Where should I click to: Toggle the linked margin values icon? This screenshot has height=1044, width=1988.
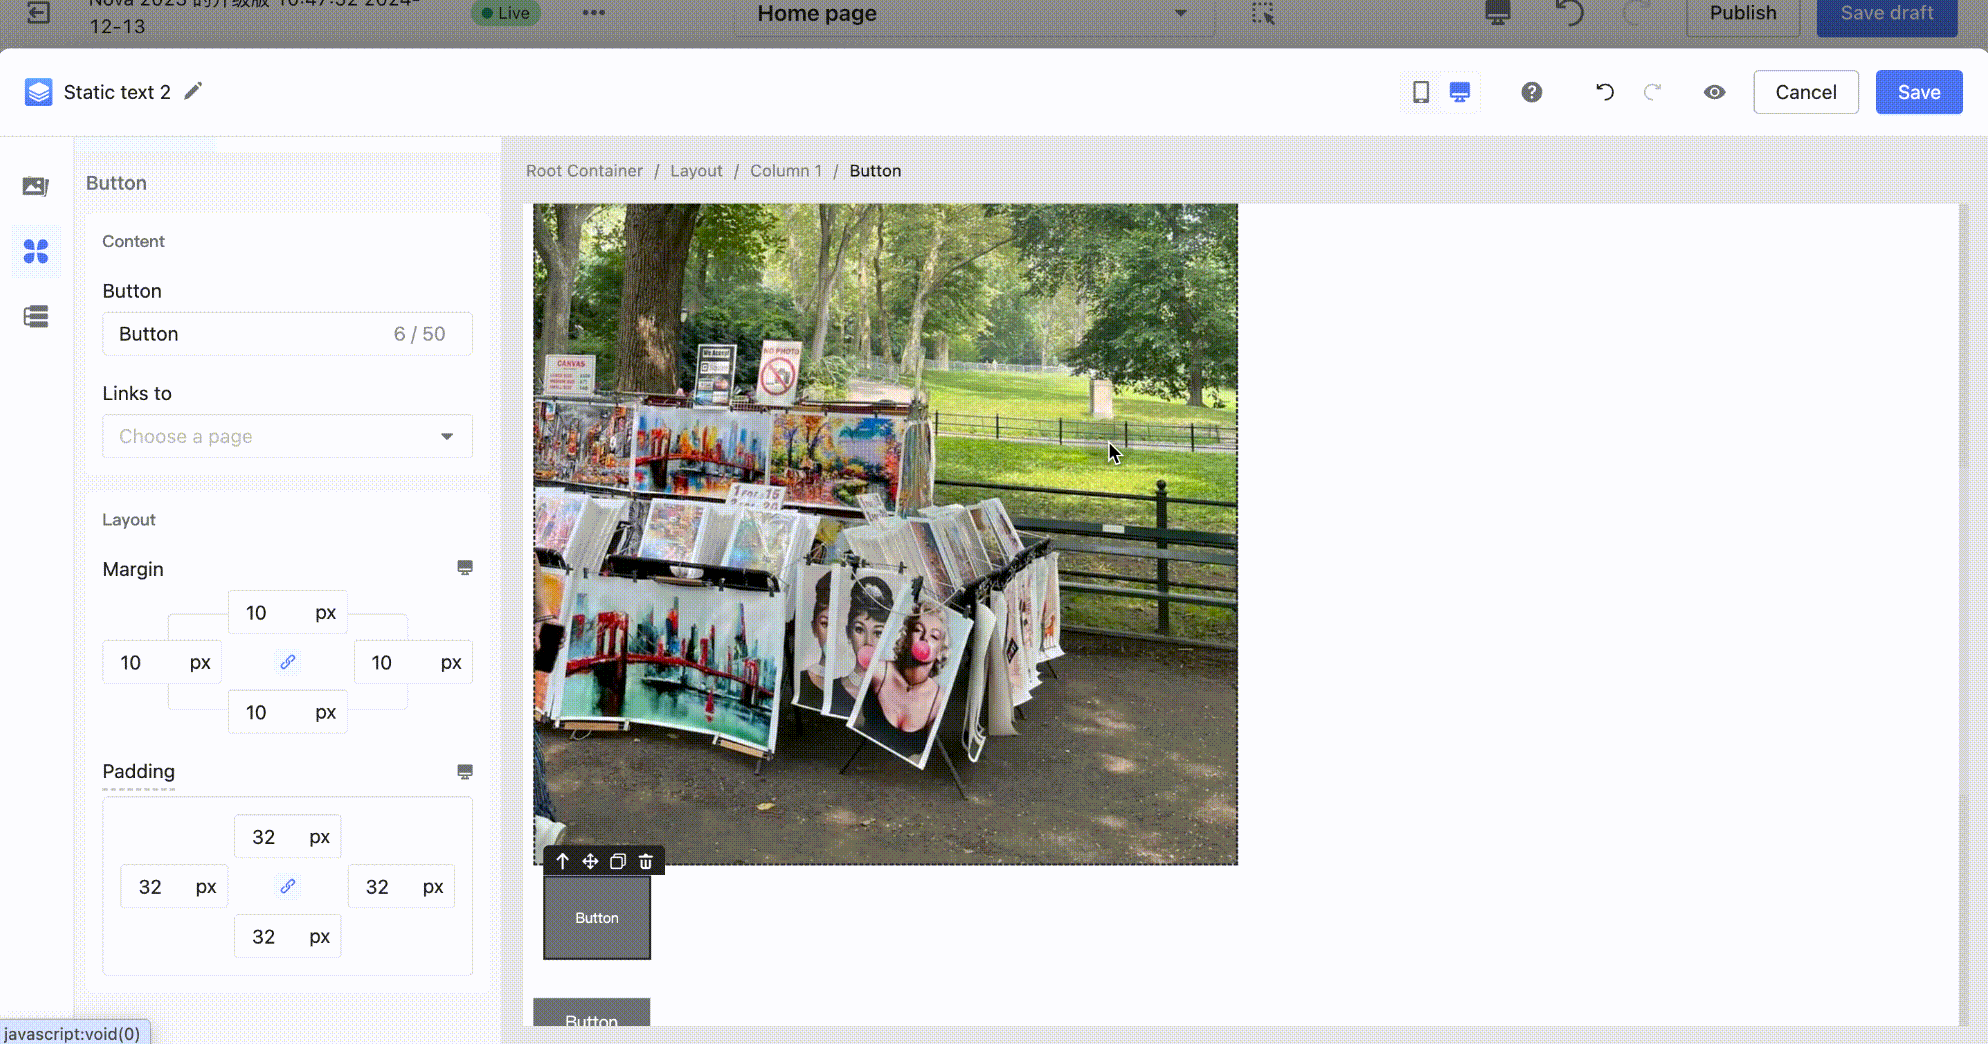(288, 662)
